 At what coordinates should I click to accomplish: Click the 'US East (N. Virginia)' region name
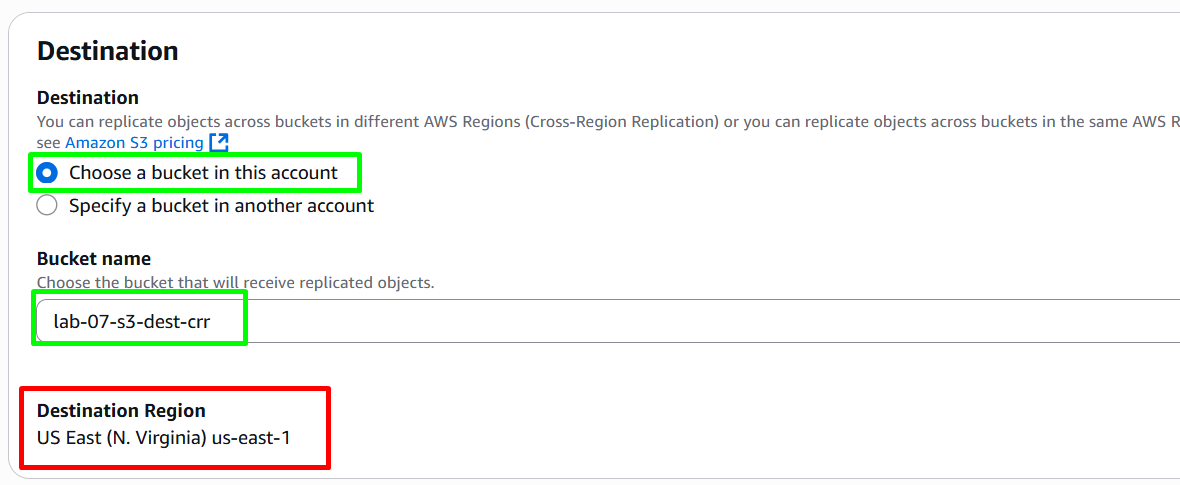121,437
